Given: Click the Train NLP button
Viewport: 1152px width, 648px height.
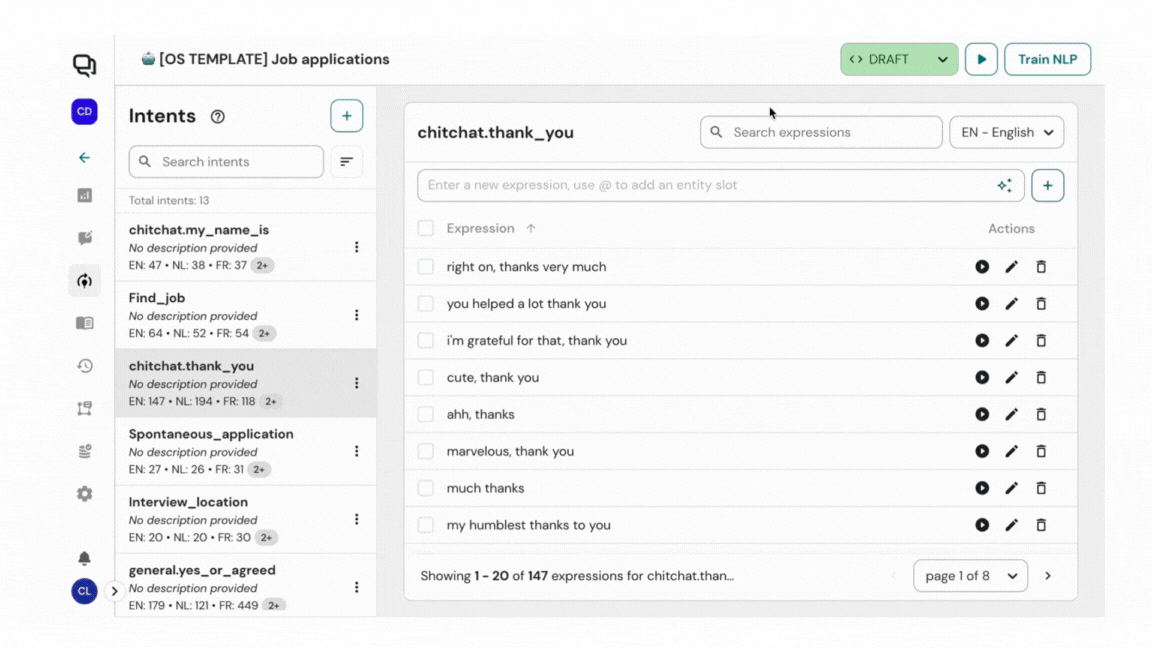Looking at the screenshot, I should 1047,60.
